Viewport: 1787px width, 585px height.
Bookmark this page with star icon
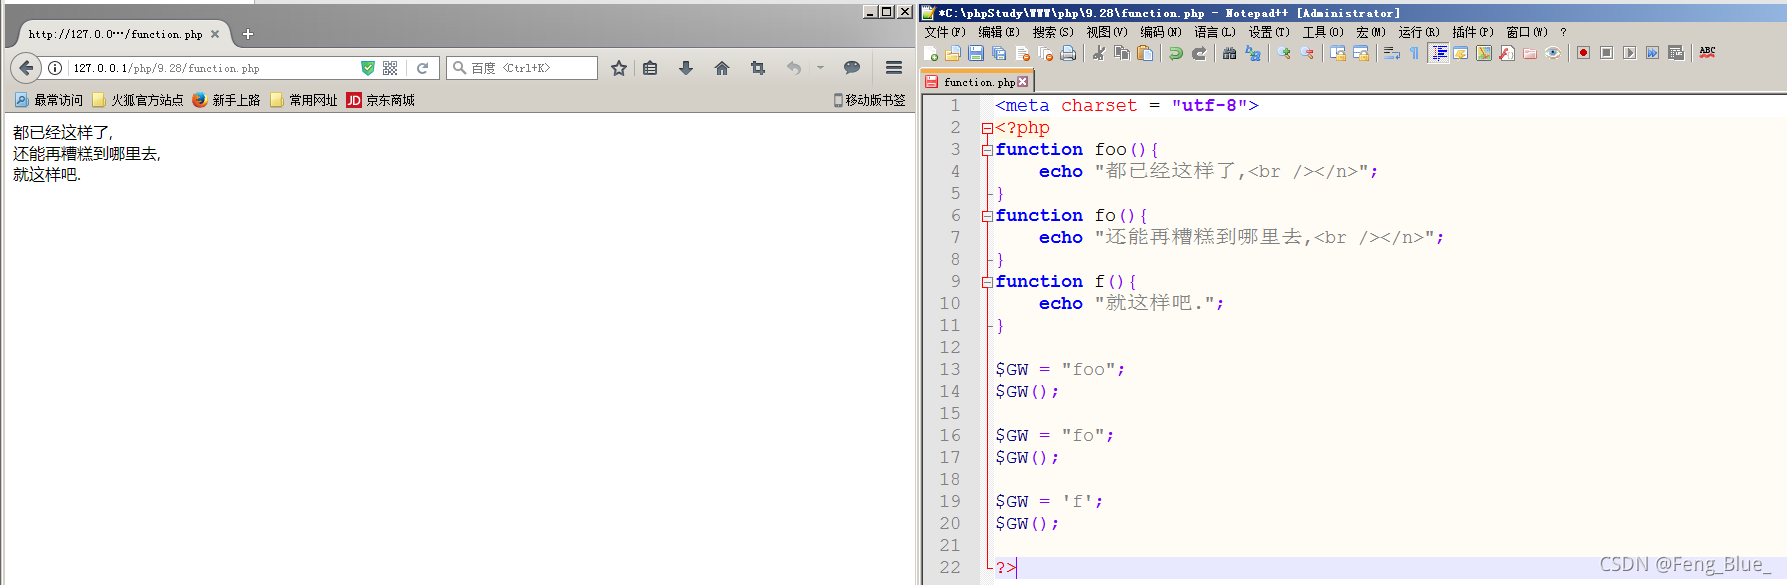pyautogui.click(x=619, y=68)
